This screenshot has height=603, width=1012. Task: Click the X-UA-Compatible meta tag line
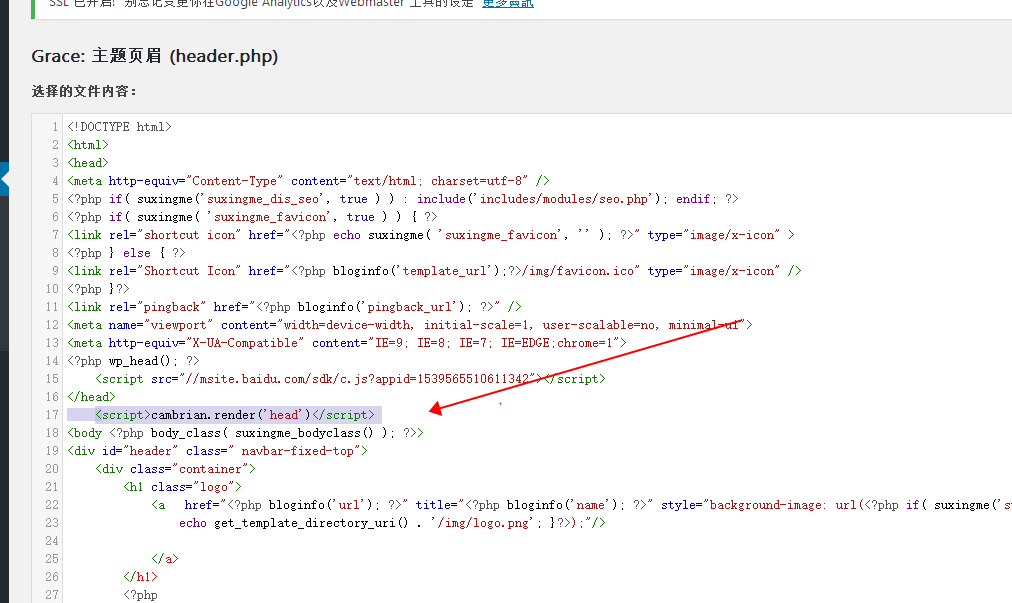tap(347, 343)
